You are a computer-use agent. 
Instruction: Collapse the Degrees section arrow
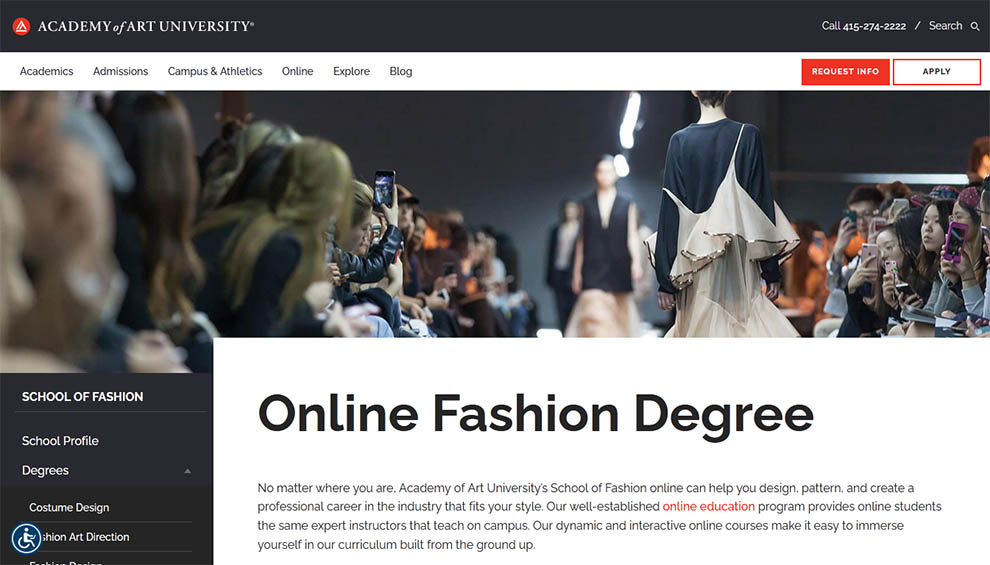point(188,471)
